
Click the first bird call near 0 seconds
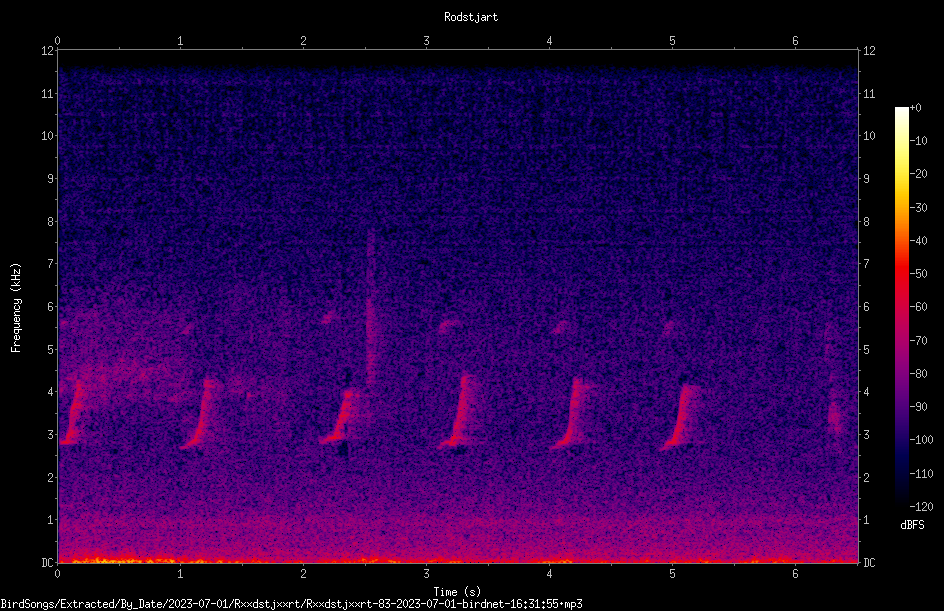(72, 413)
